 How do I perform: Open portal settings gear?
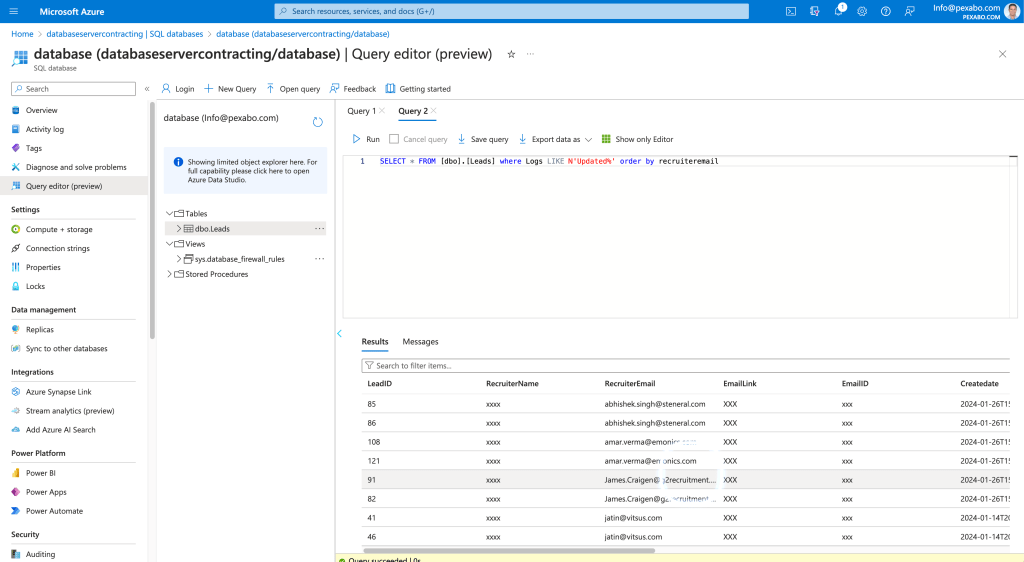click(x=862, y=11)
